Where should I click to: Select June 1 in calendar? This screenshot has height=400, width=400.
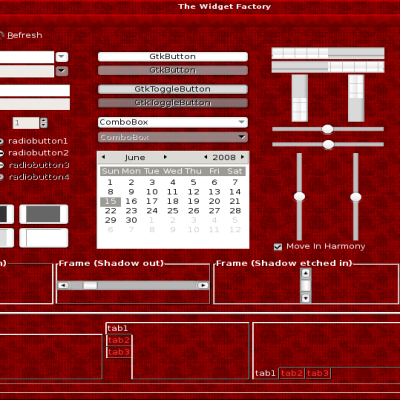pos(110,182)
